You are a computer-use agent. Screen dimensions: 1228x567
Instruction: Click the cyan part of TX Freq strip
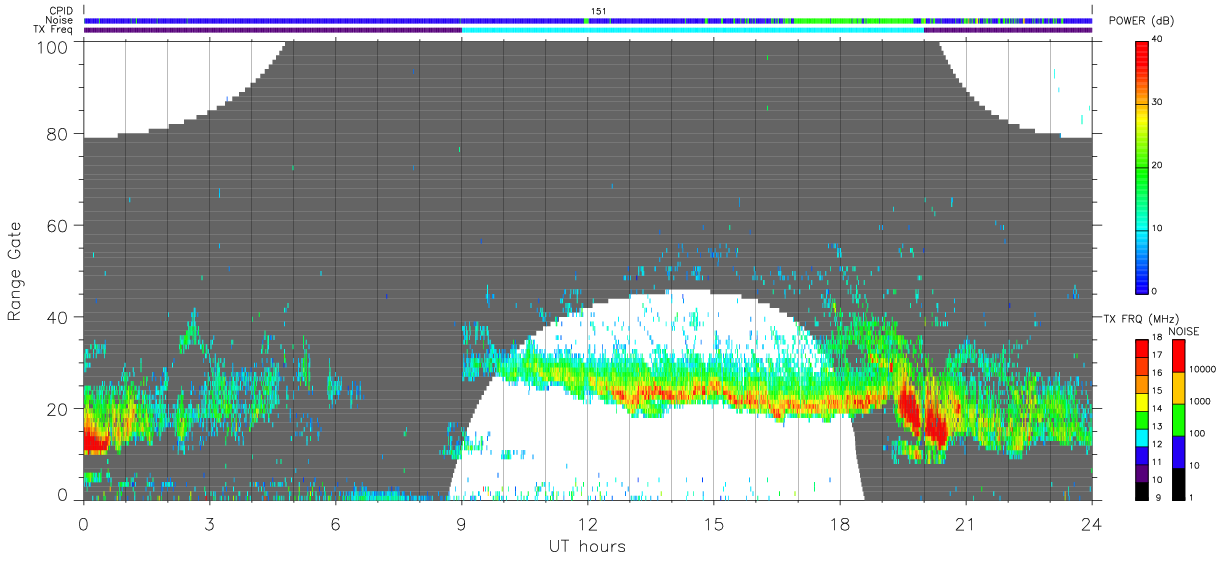point(692,30)
